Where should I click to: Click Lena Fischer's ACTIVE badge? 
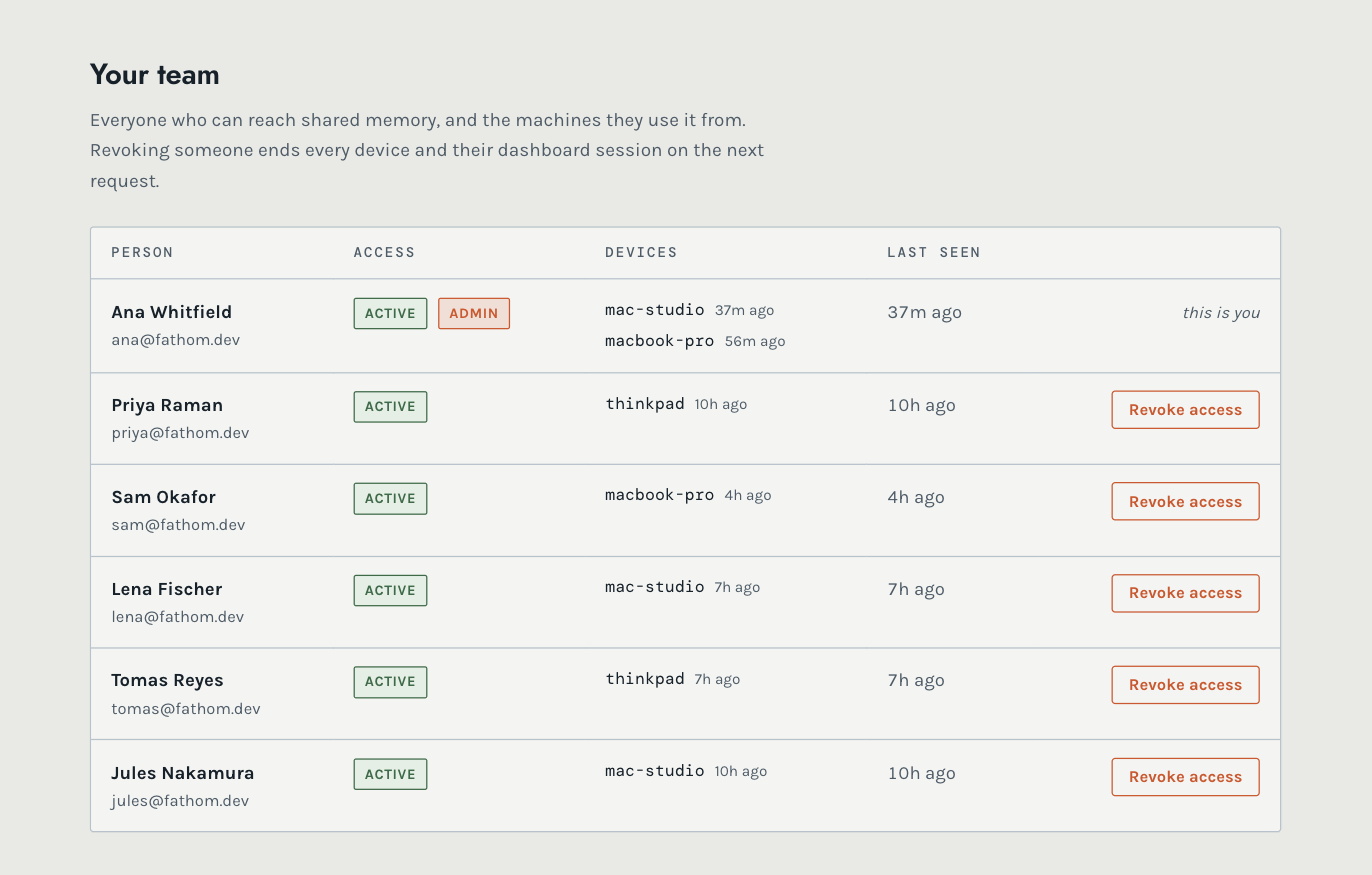(390, 590)
